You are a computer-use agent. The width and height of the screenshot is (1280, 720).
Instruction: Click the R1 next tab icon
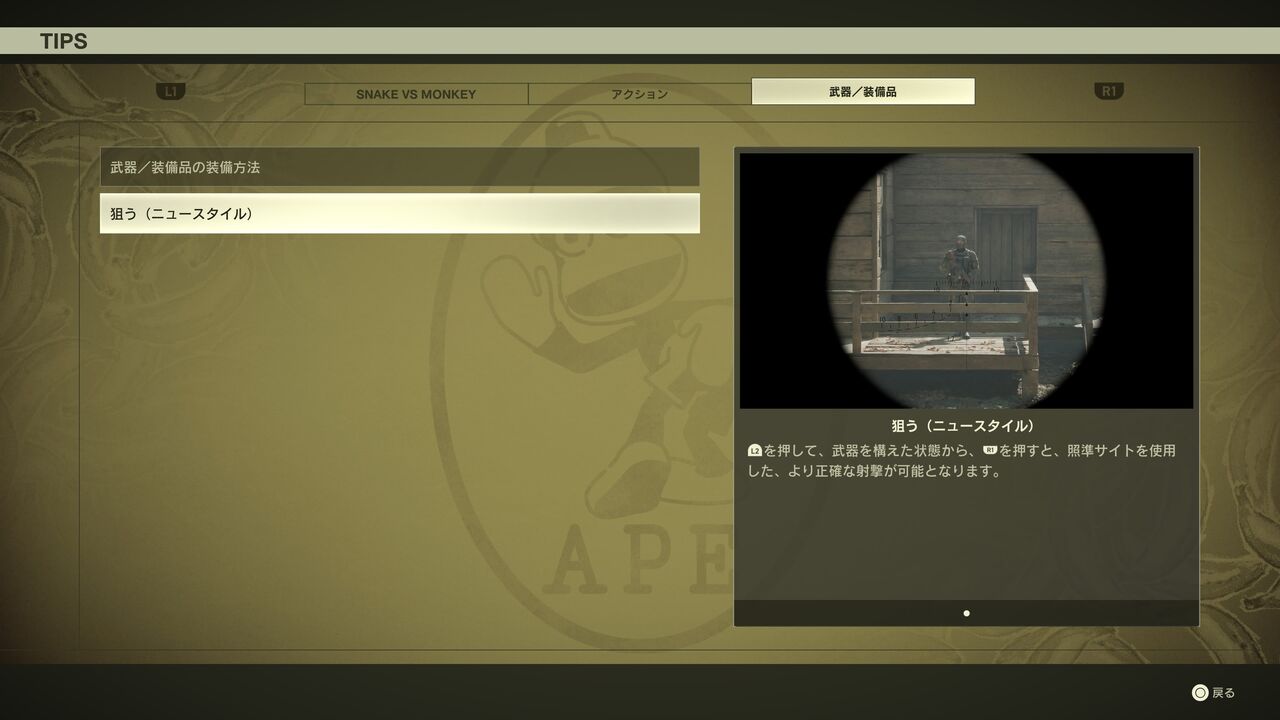(x=1109, y=91)
